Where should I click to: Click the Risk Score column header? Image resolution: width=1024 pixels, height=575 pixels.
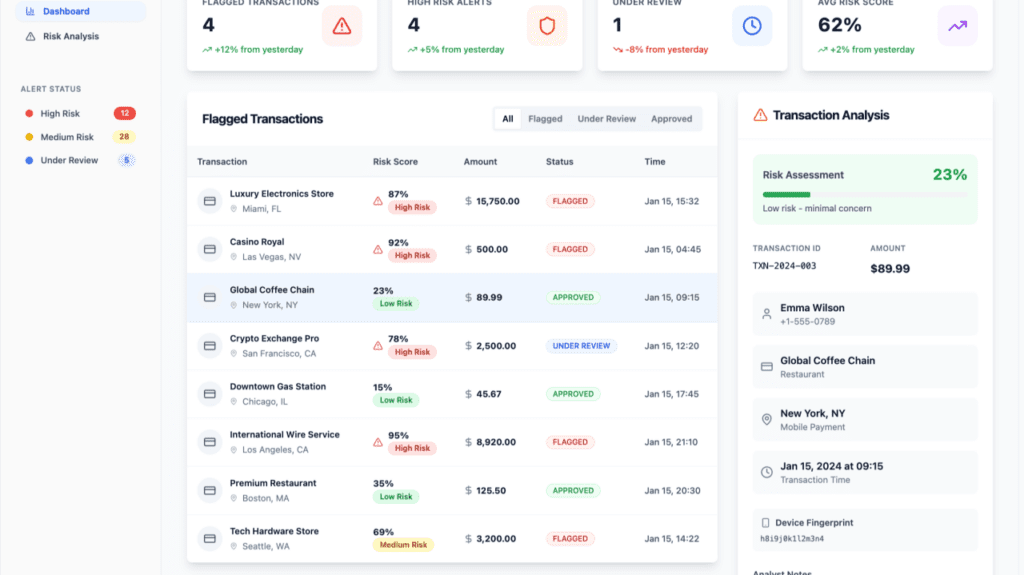click(x=395, y=162)
